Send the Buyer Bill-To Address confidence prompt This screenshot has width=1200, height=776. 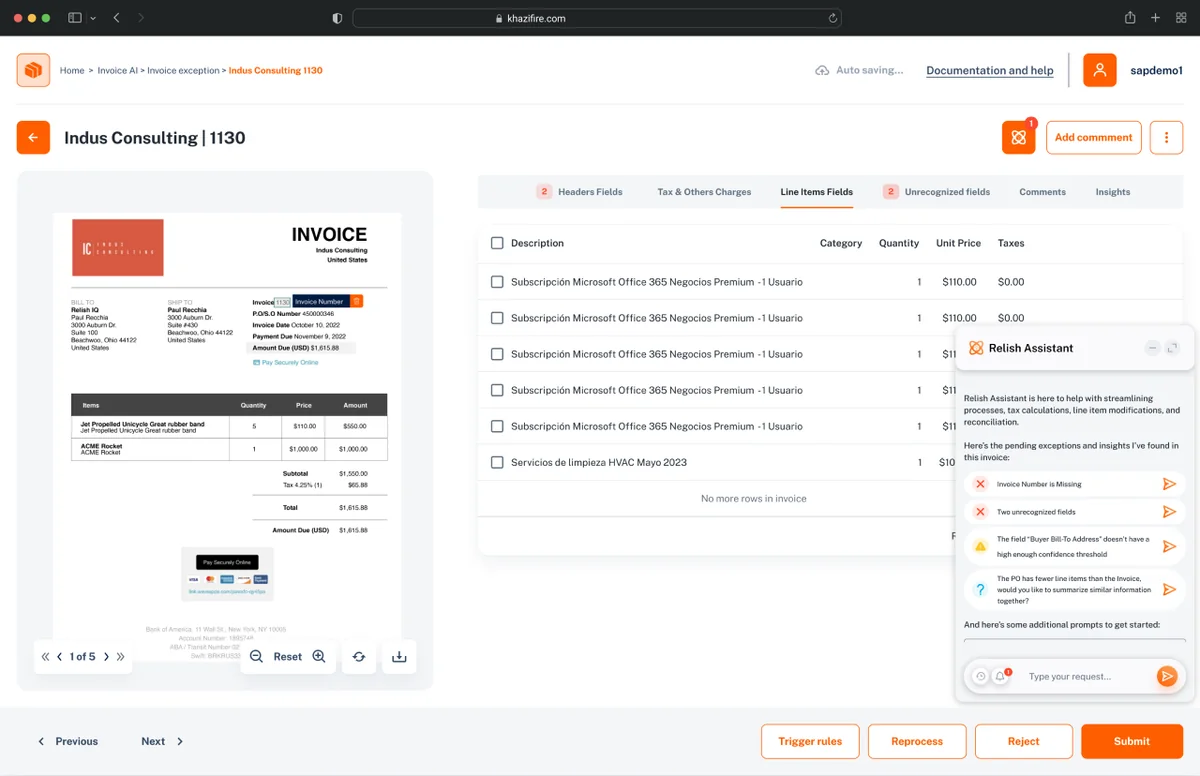[1169, 547]
